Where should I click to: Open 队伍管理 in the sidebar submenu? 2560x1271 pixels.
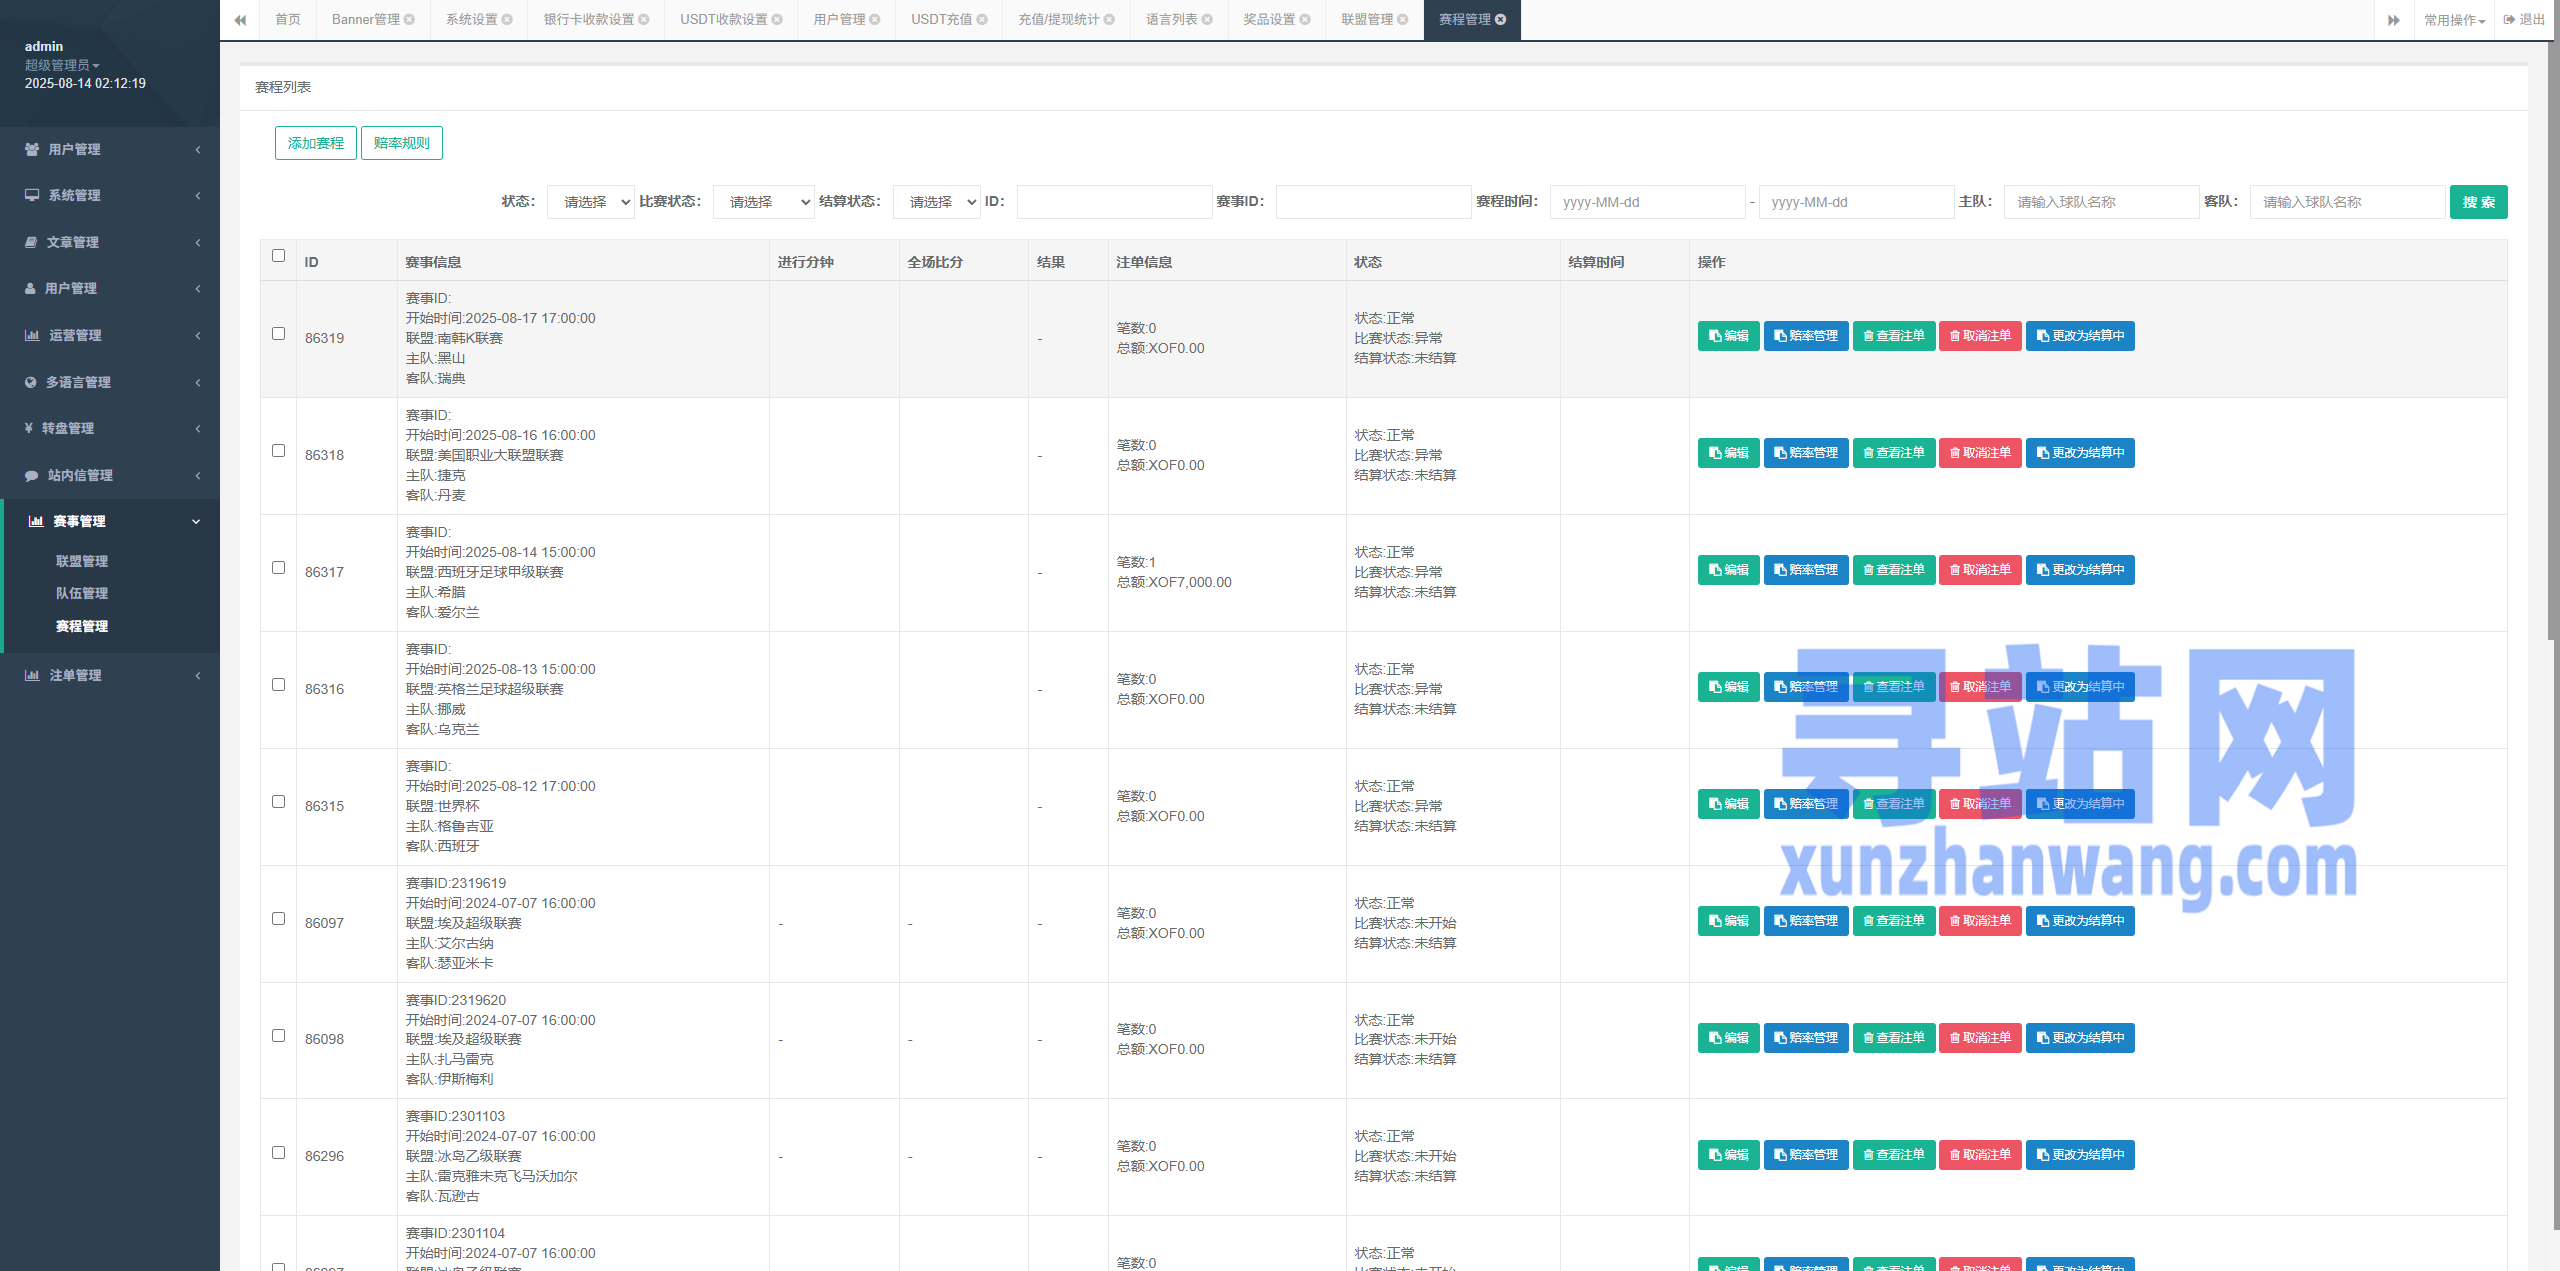click(x=82, y=593)
